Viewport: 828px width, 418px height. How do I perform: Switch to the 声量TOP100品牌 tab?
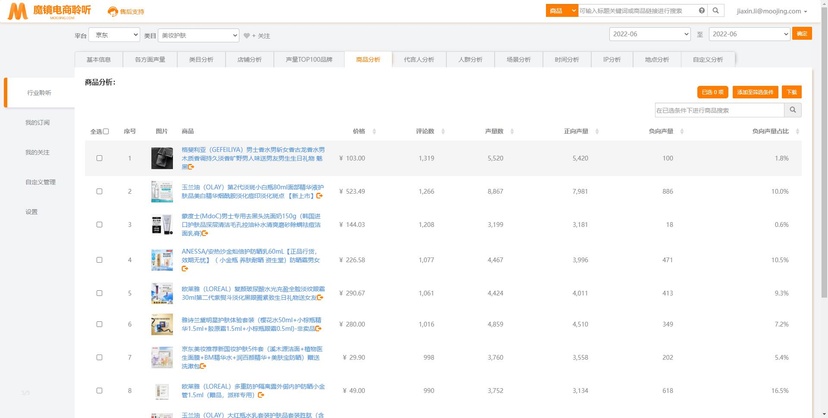coord(309,60)
